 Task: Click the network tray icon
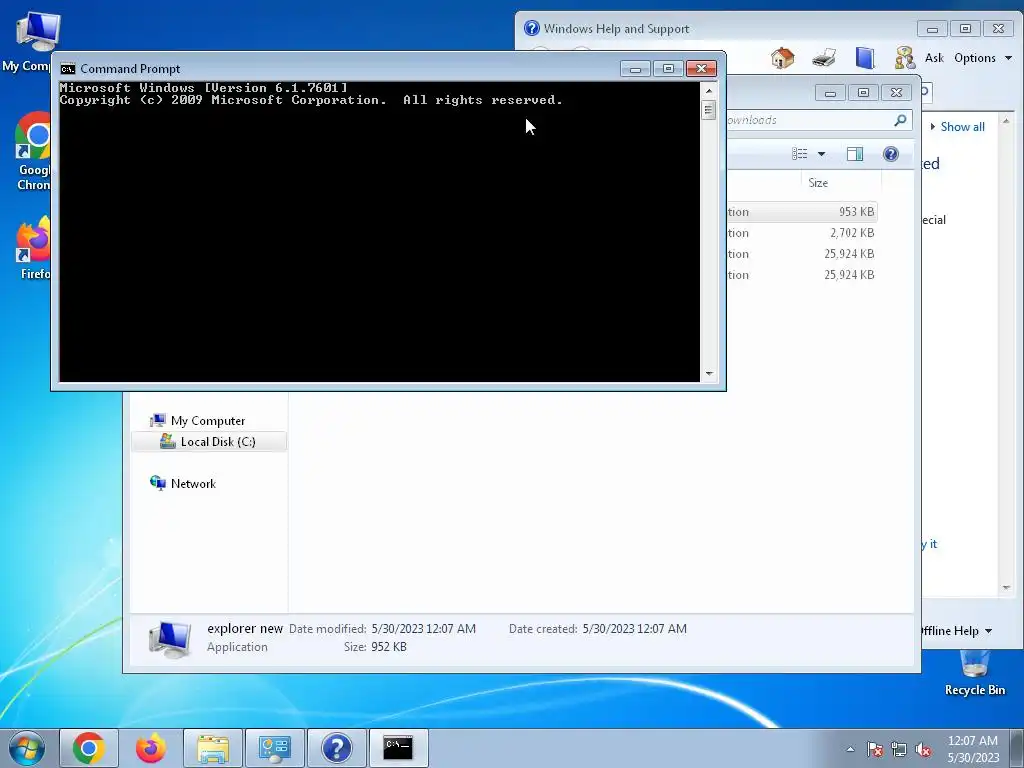tap(899, 749)
